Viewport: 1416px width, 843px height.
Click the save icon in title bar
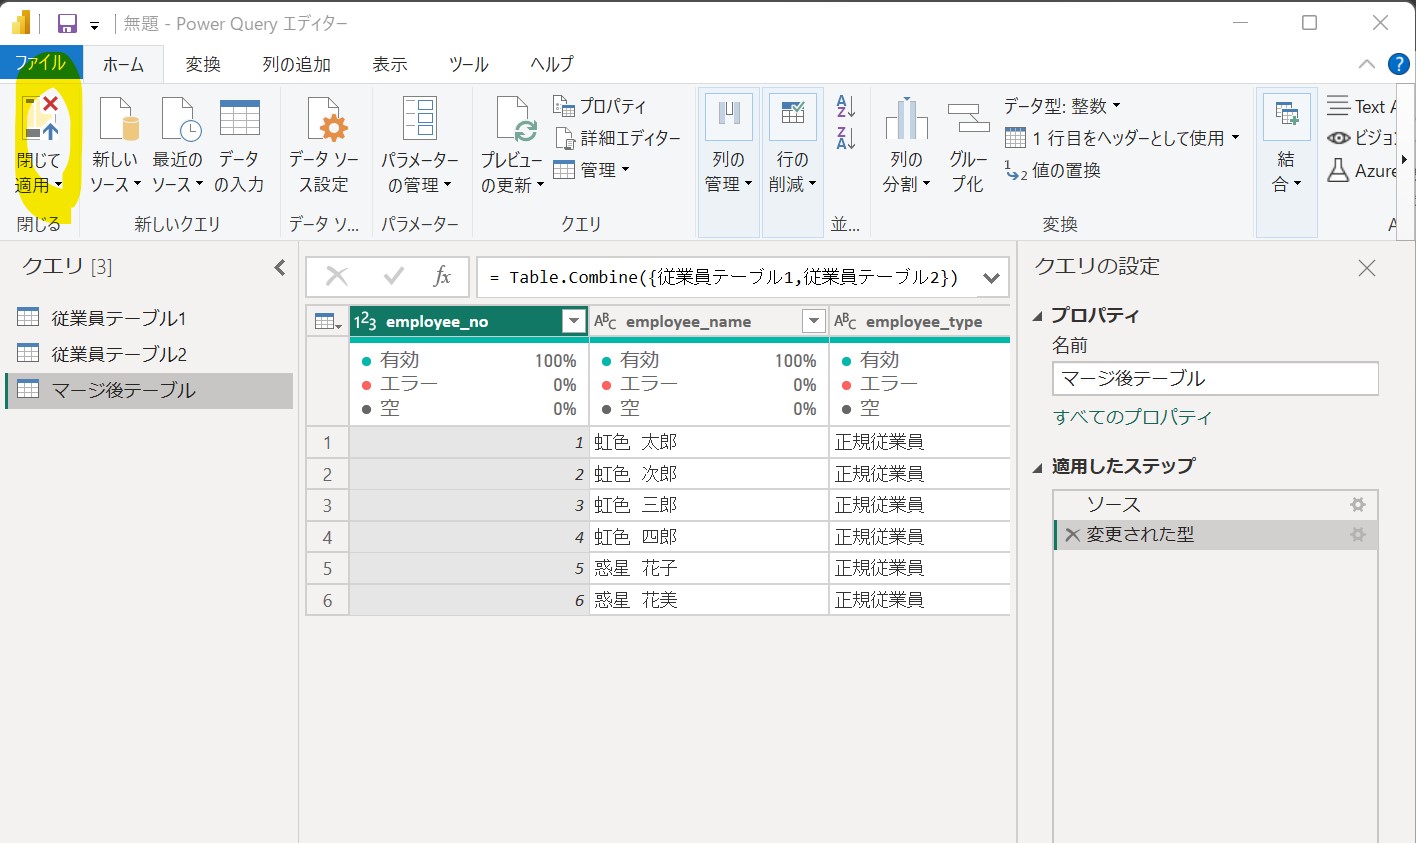pos(67,24)
